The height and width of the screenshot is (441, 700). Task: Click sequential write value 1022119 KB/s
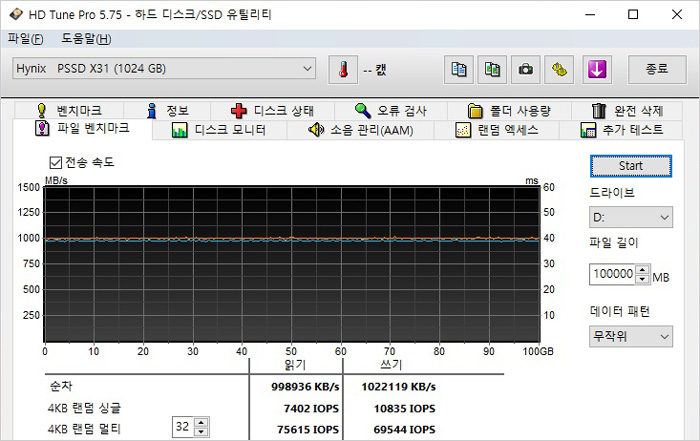pyautogui.click(x=399, y=387)
